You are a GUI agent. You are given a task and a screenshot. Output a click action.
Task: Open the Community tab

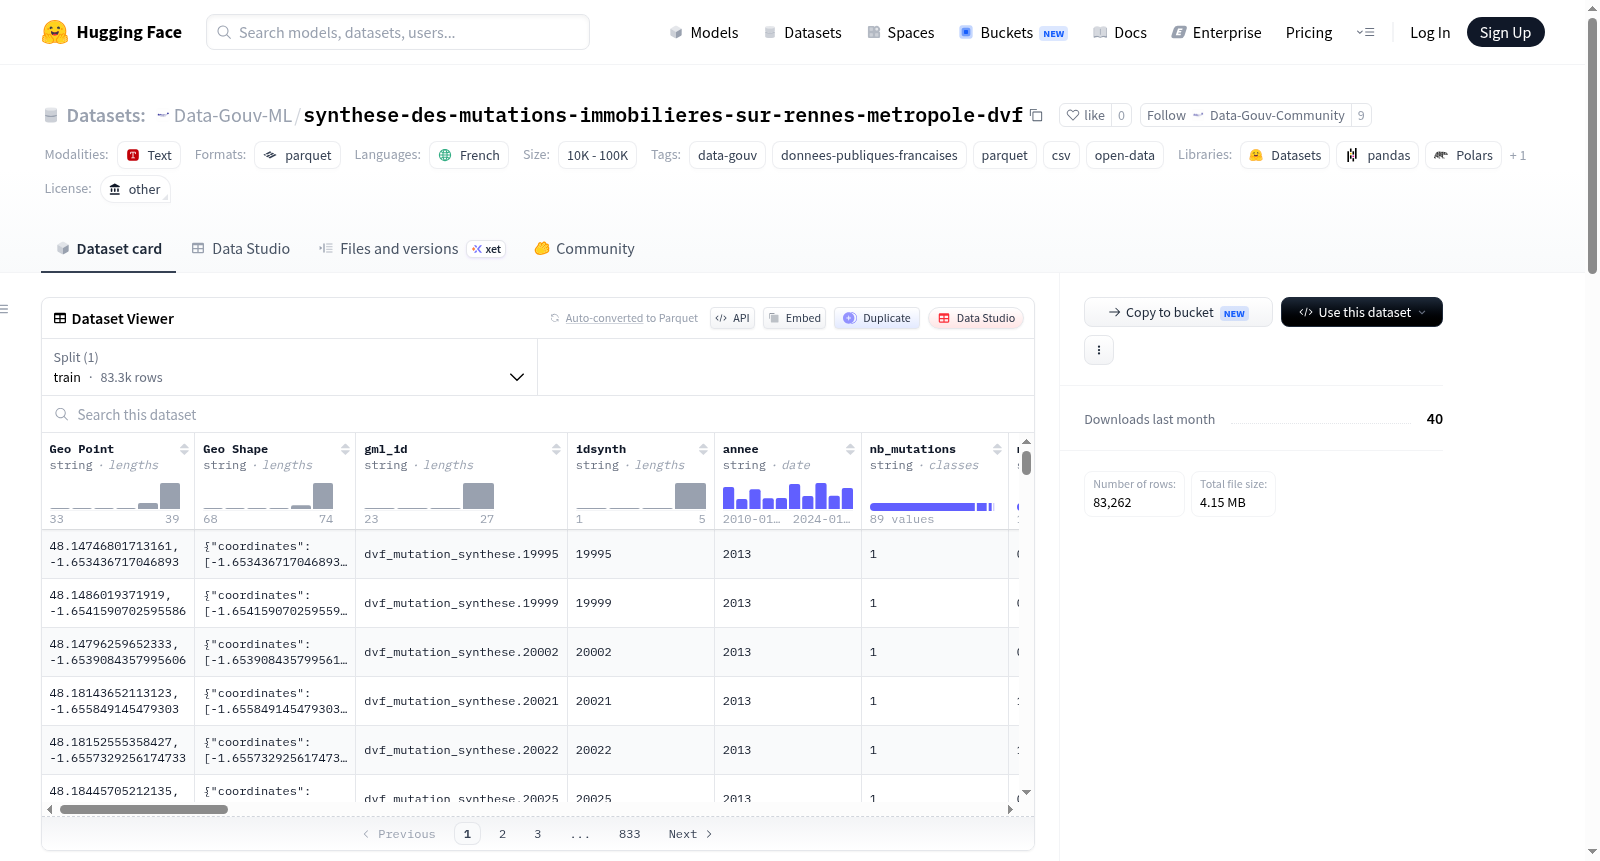pyautogui.click(x=584, y=249)
